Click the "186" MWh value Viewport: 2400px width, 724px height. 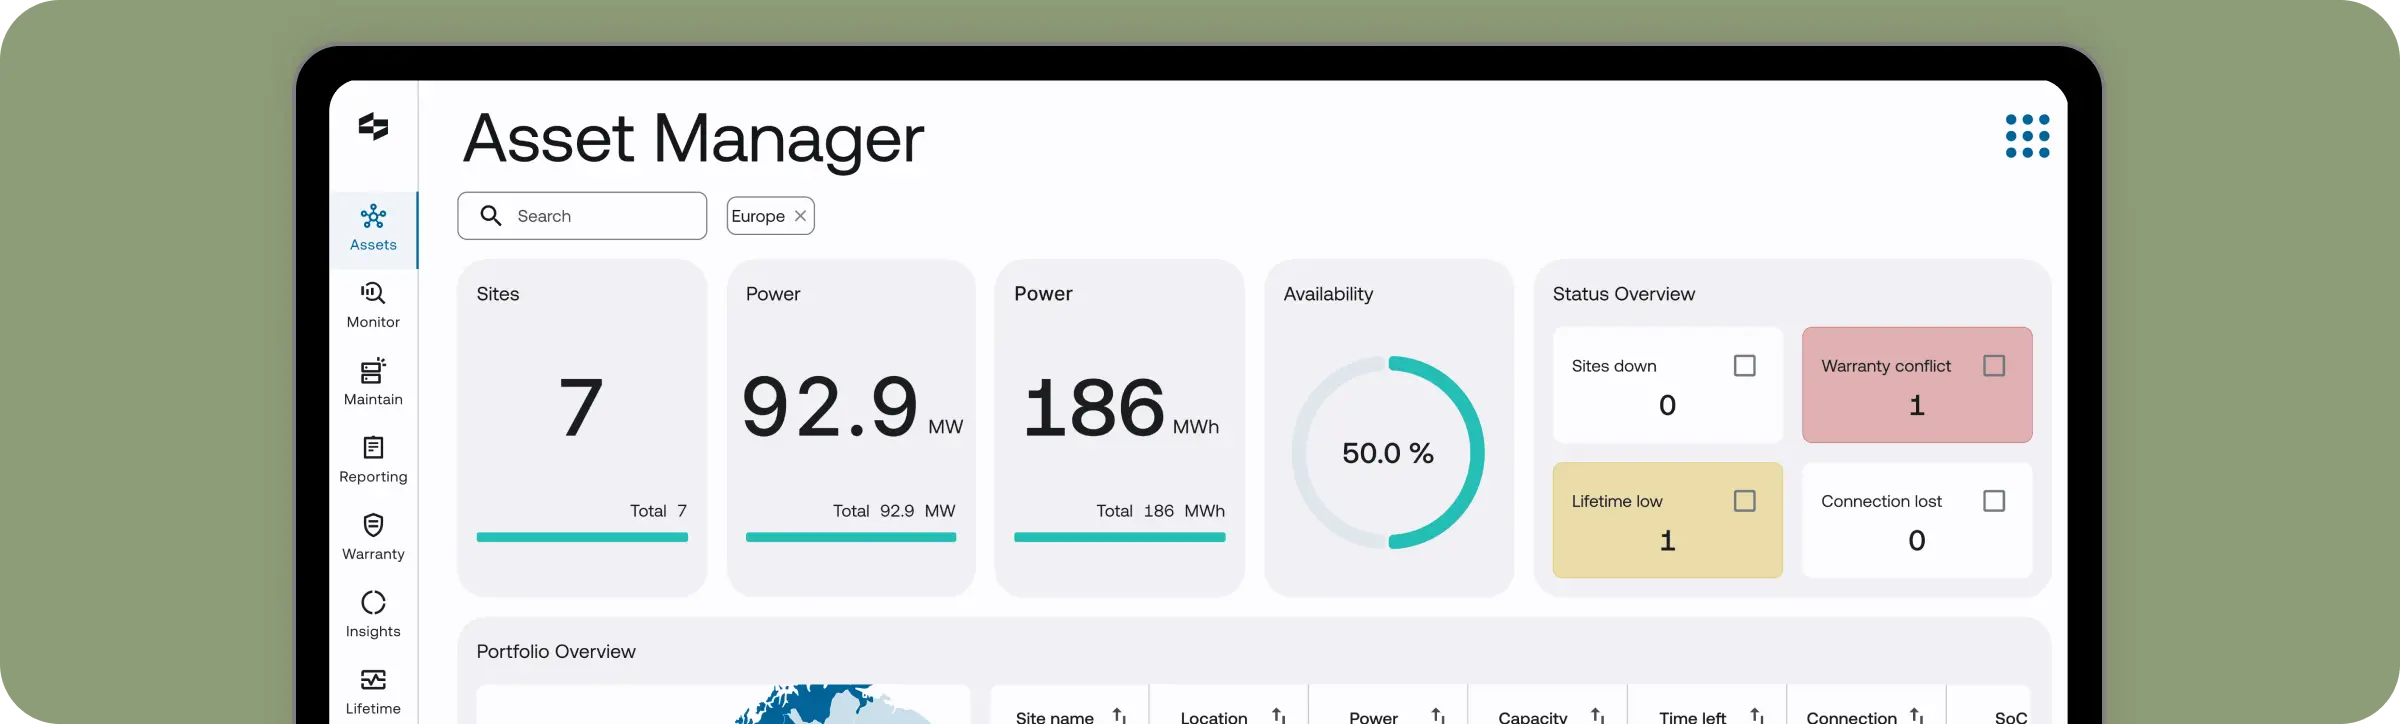pyautogui.click(x=1094, y=408)
